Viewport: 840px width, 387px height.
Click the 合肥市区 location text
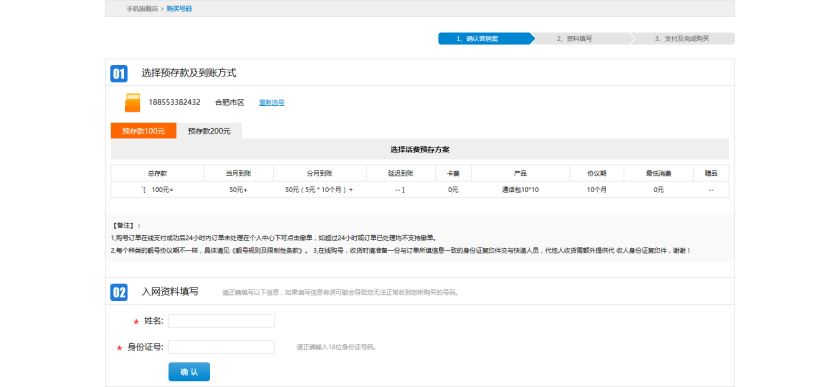click(x=229, y=102)
